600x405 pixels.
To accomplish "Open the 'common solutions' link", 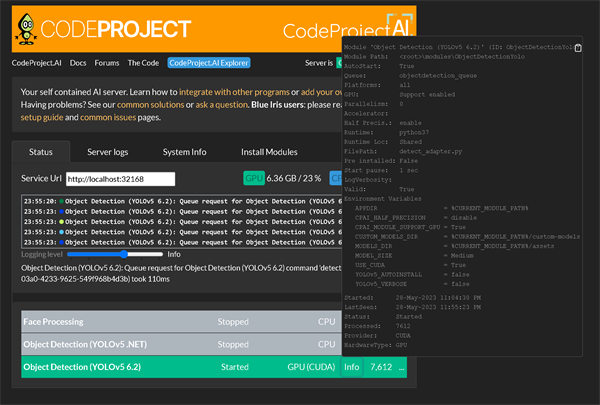I will (150, 105).
